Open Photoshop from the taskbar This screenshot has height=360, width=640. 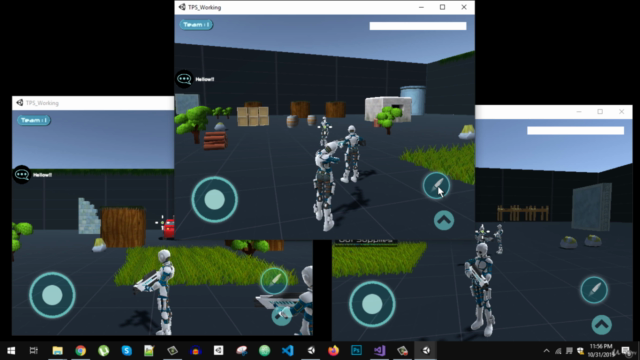pos(356,351)
